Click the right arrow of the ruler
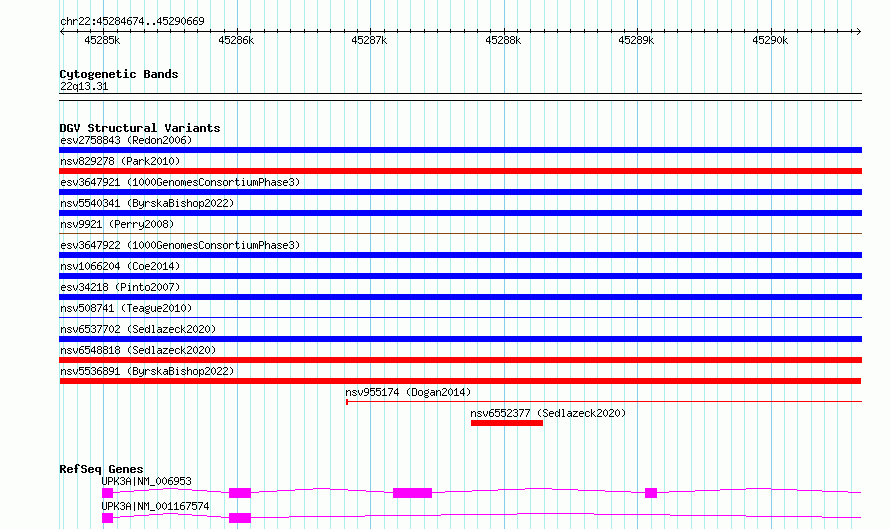This screenshot has width=890, height=529. pyautogui.click(x=859, y=32)
